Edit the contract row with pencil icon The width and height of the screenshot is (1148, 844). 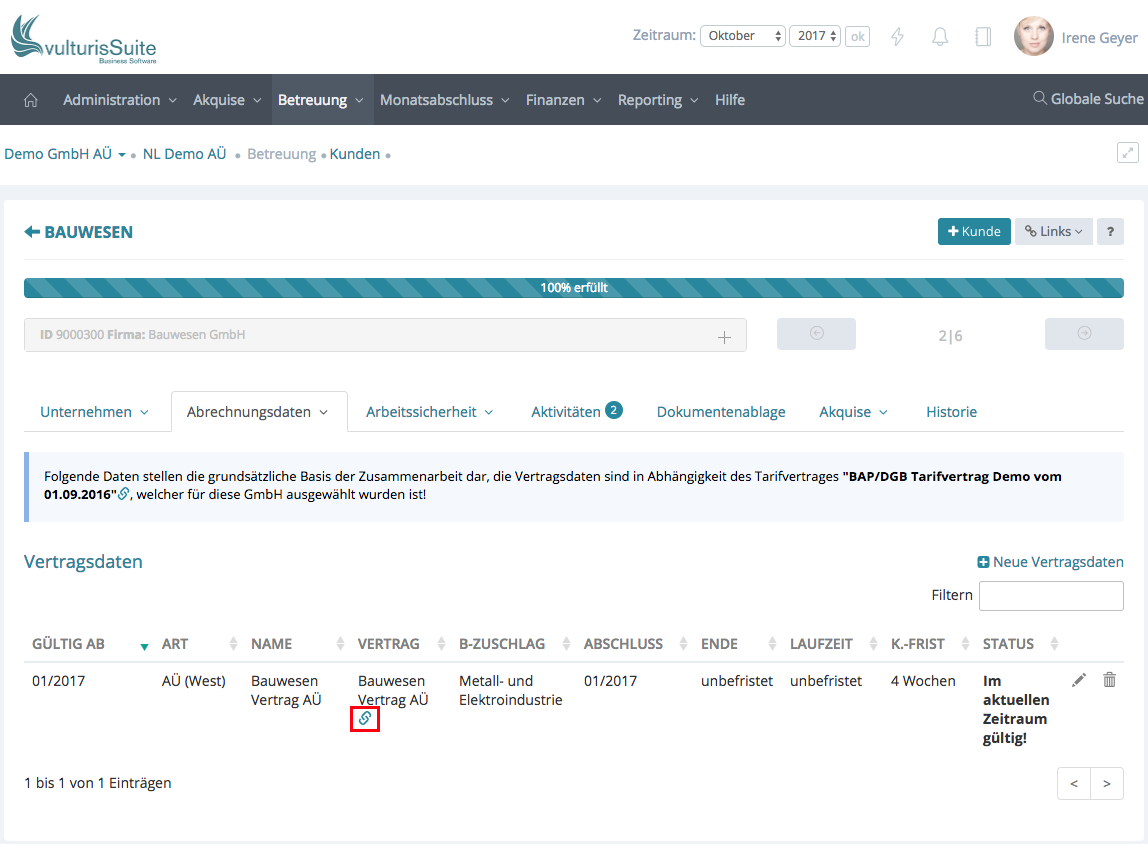pos(1078,680)
